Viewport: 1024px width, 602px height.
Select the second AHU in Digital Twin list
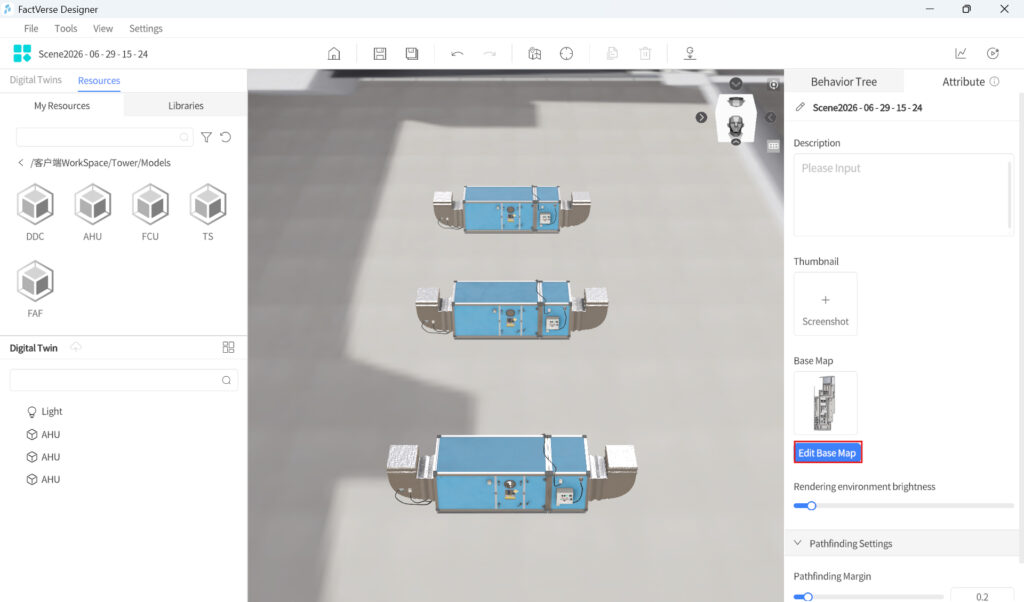[x=43, y=457]
